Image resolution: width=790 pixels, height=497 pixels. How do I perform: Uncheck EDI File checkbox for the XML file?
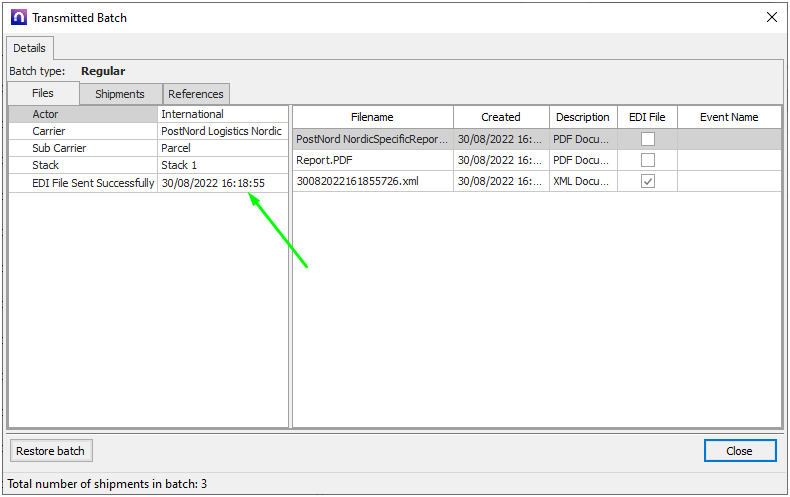648,181
